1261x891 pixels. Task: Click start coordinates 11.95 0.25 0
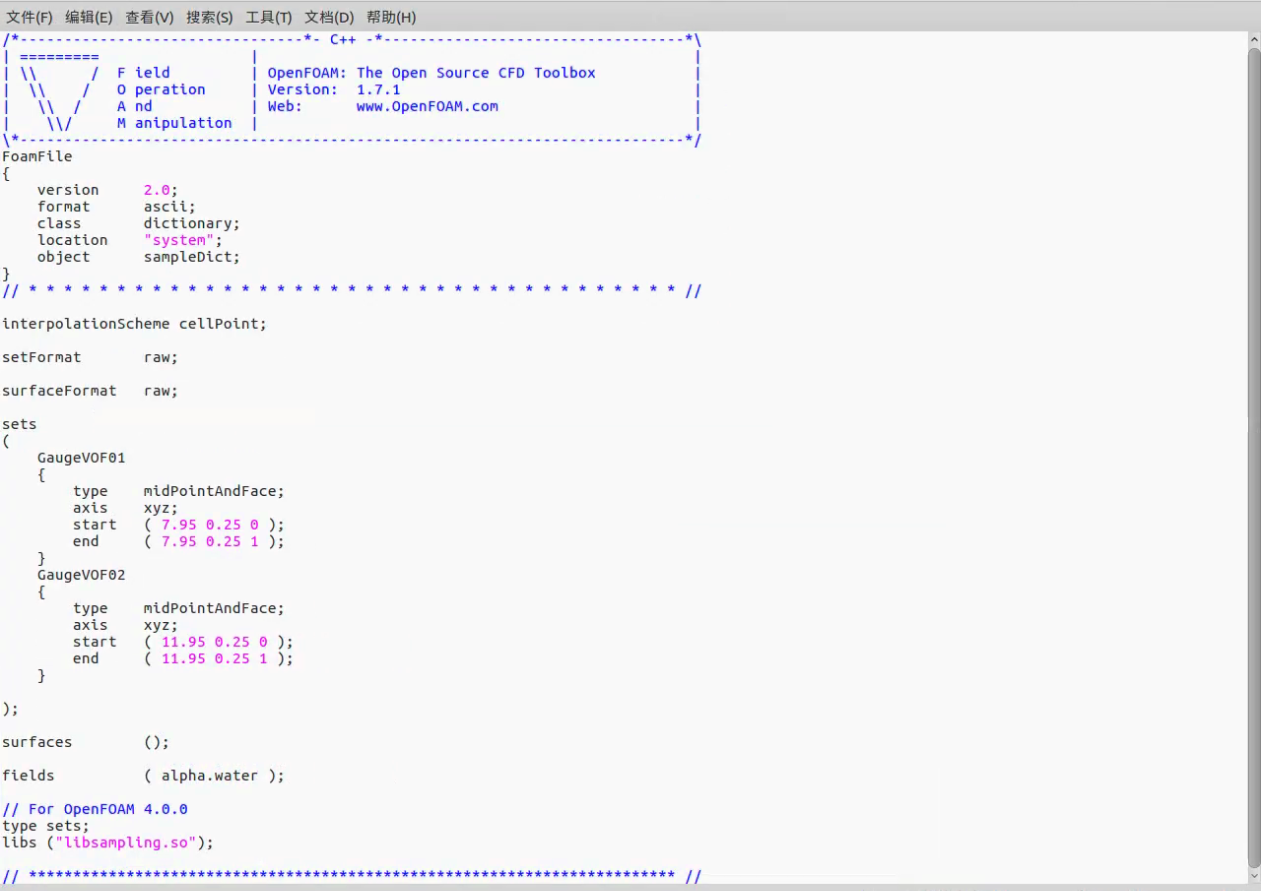point(214,642)
